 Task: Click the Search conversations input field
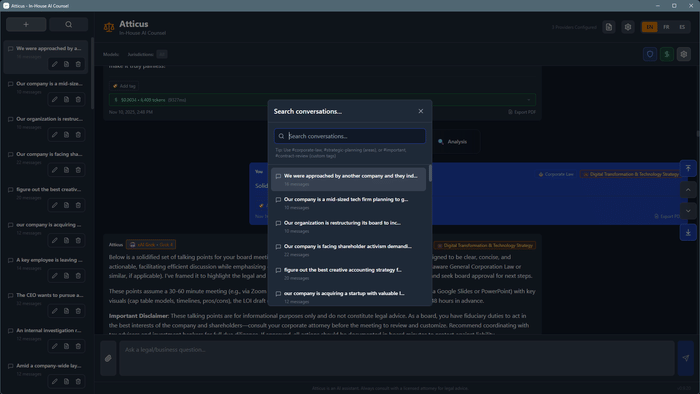[x=350, y=136]
